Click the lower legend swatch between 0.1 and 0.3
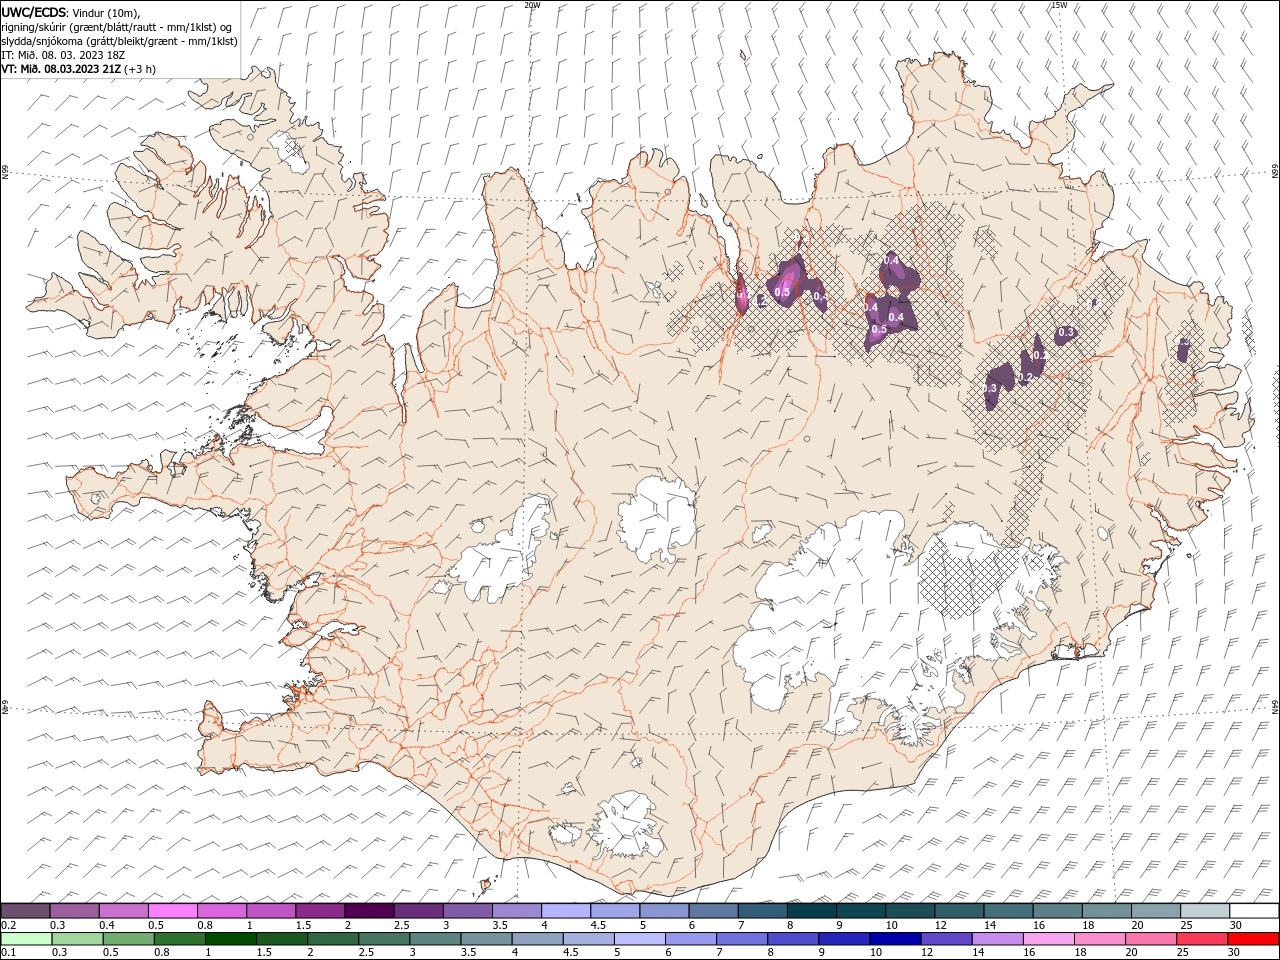The image size is (1280, 960). pyautogui.click(x=26, y=939)
